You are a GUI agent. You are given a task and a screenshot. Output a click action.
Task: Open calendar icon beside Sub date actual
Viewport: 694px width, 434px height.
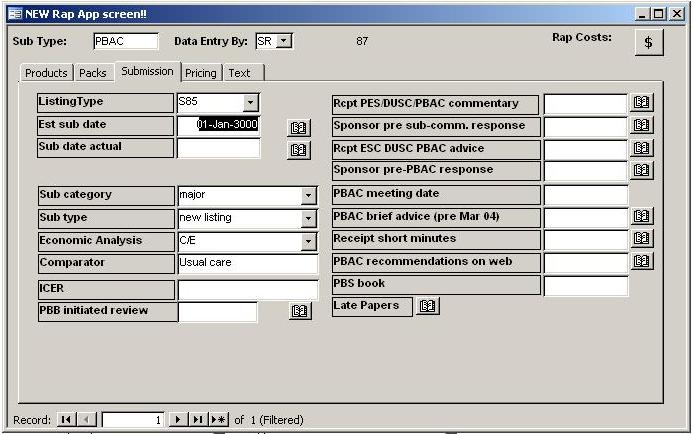(x=299, y=150)
